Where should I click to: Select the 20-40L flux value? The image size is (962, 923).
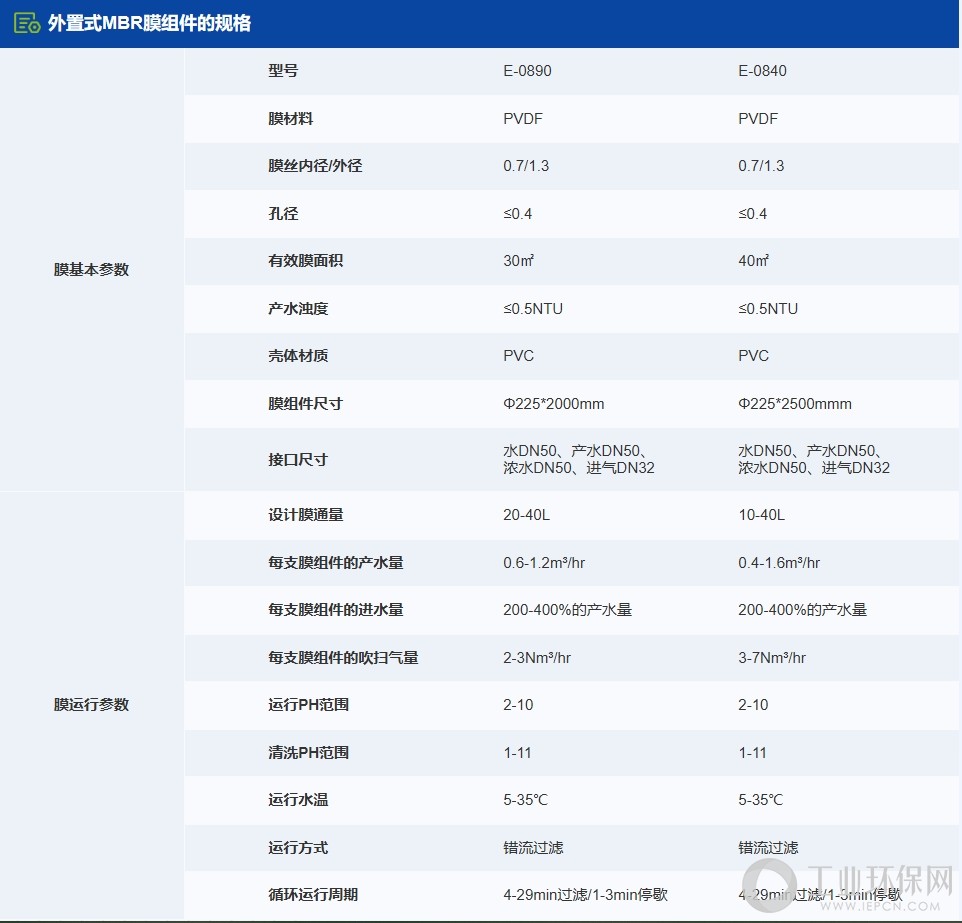pyautogui.click(x=526, y=515)
